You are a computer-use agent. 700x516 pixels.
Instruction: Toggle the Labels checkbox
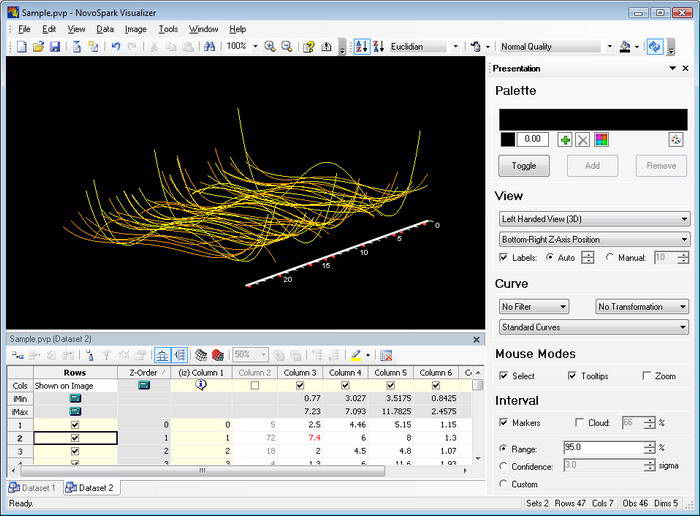coord(504,258)
